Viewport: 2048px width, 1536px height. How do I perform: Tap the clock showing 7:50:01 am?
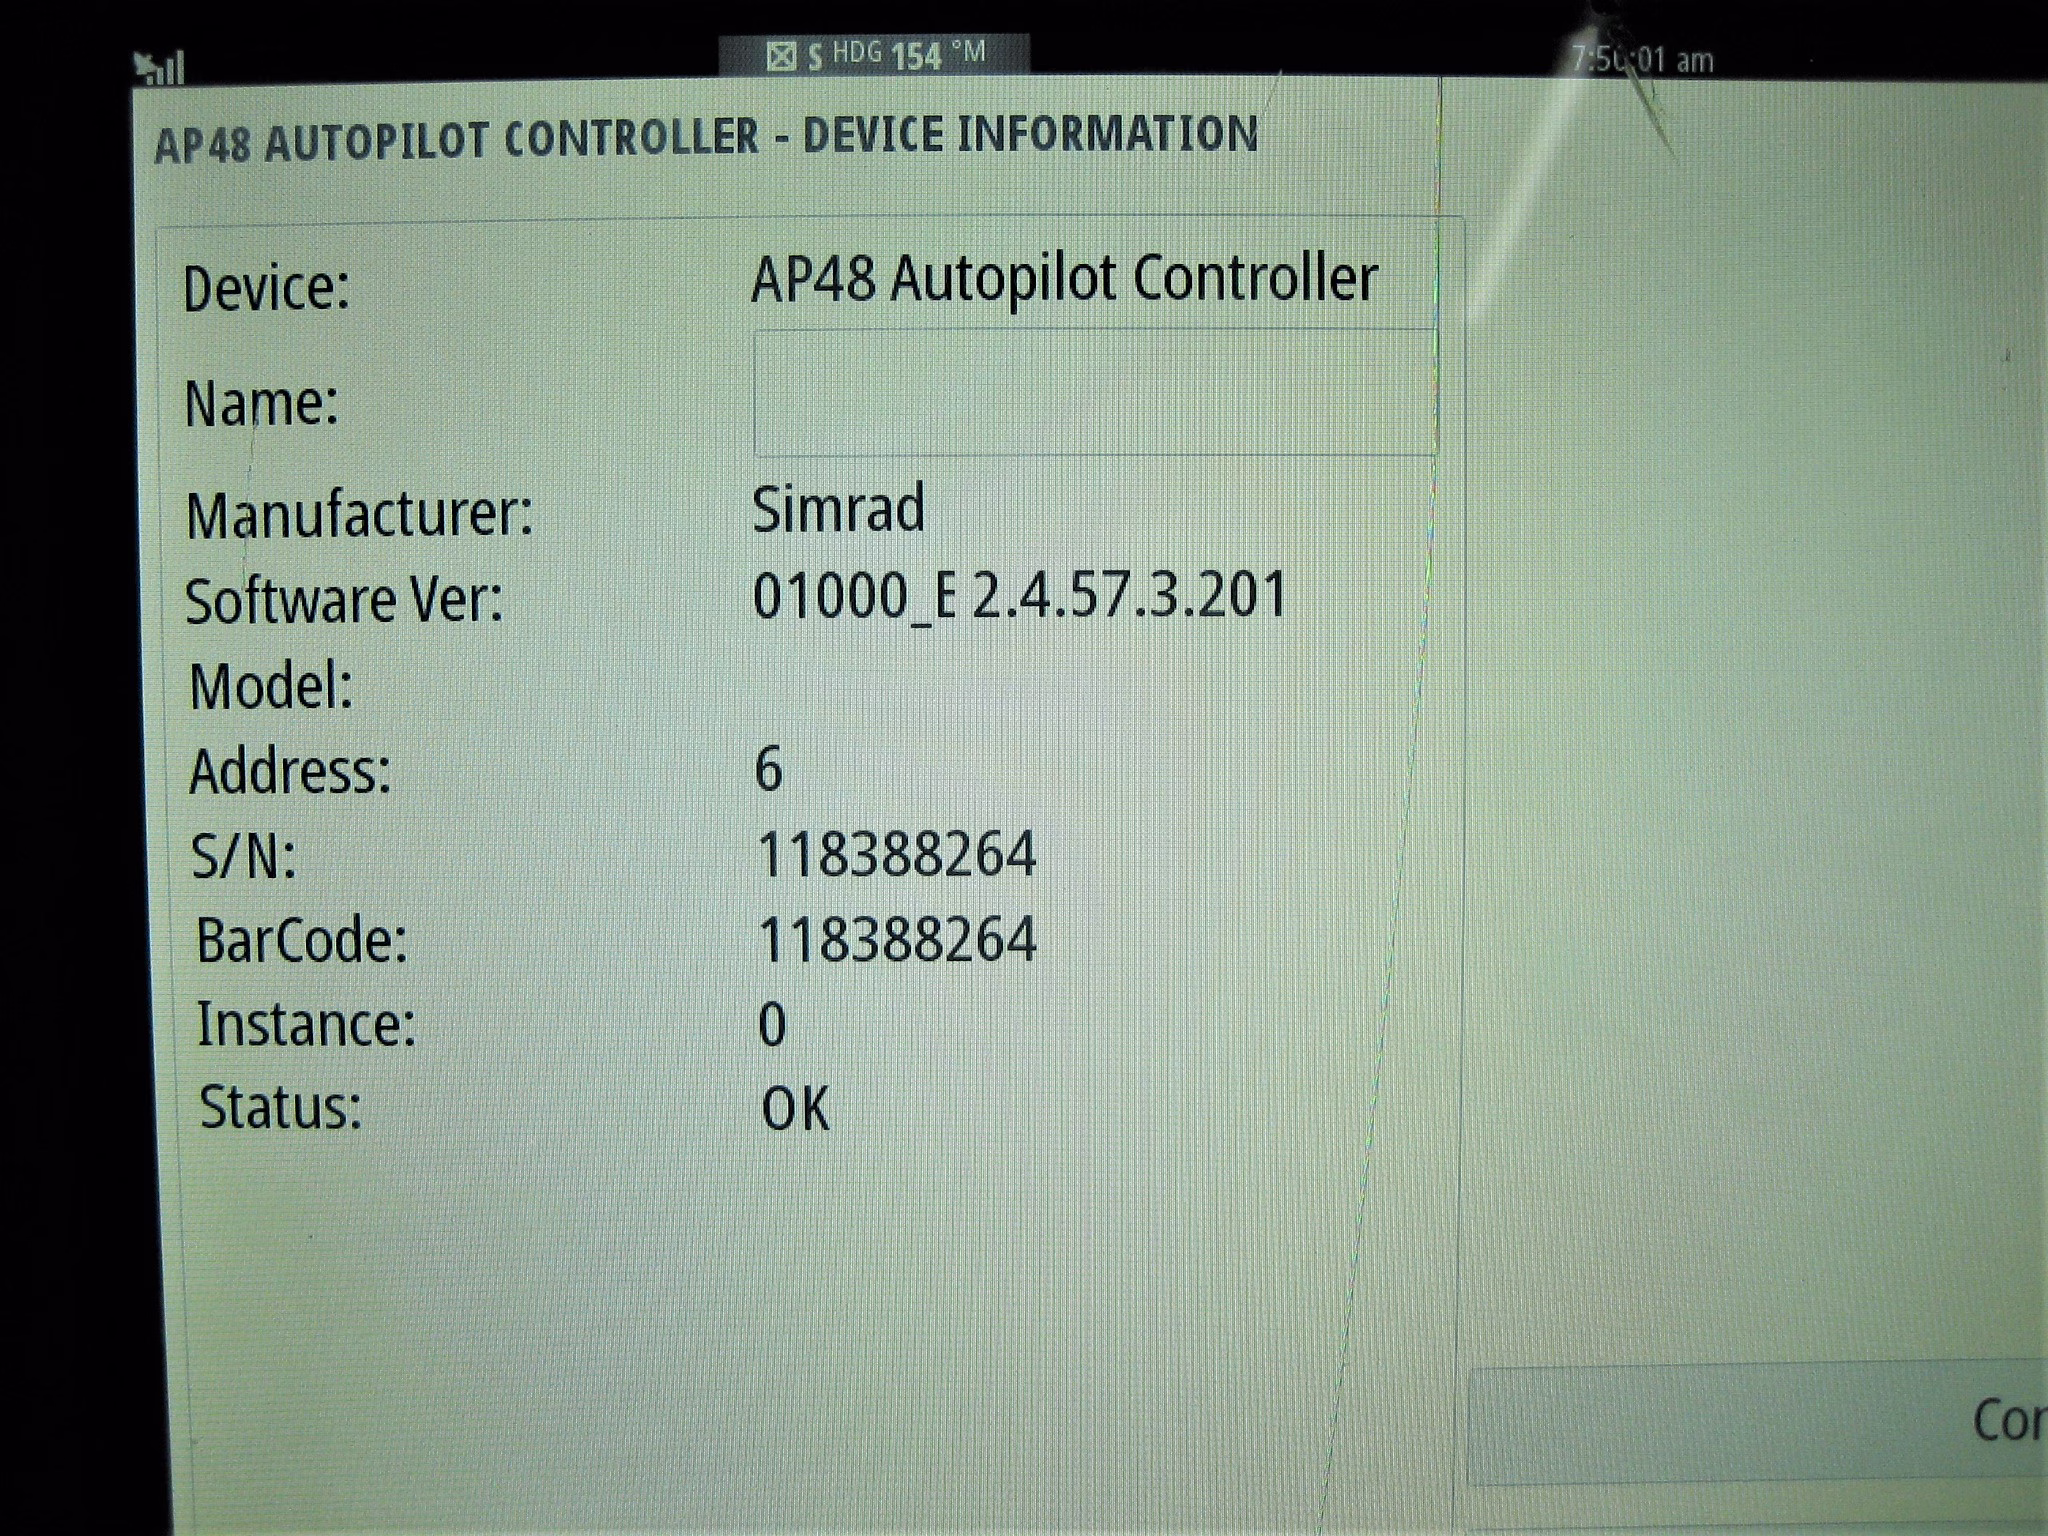click(1642, 60)
